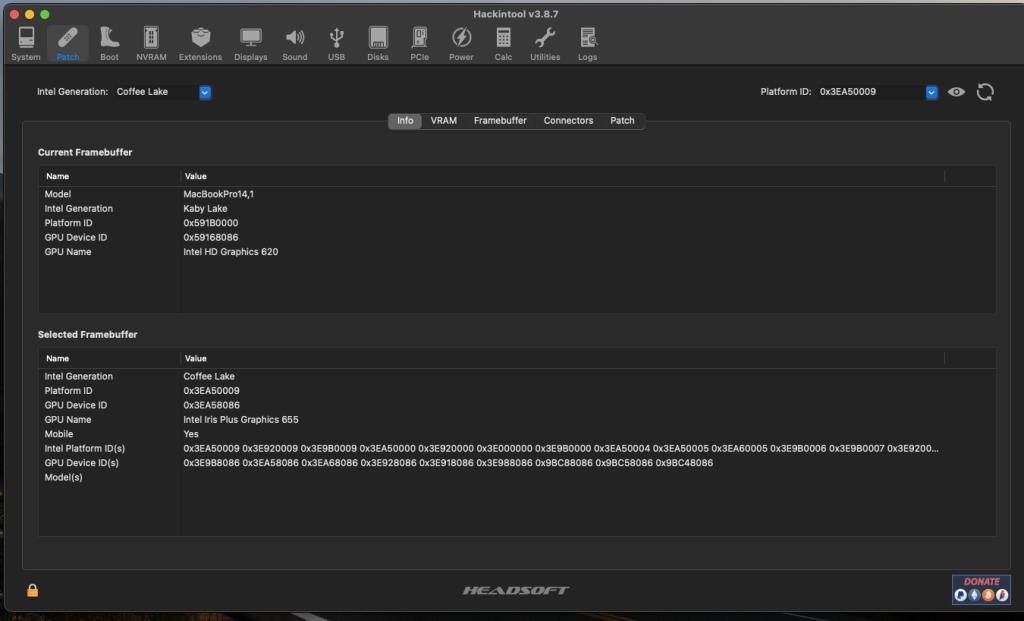This screenshot has height=621, width=1024.
Task: Open the Power section
Action: point(461,43)
